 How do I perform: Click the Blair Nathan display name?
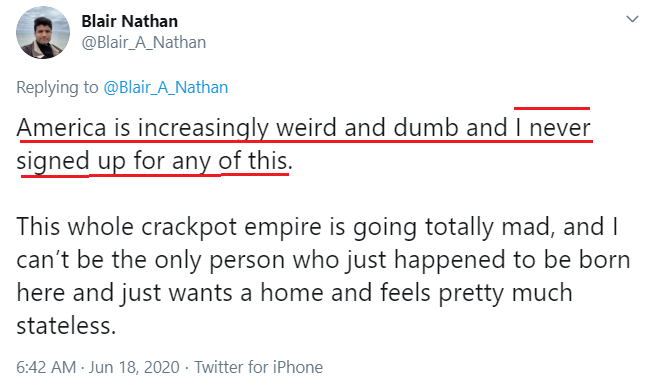(129, 21)
